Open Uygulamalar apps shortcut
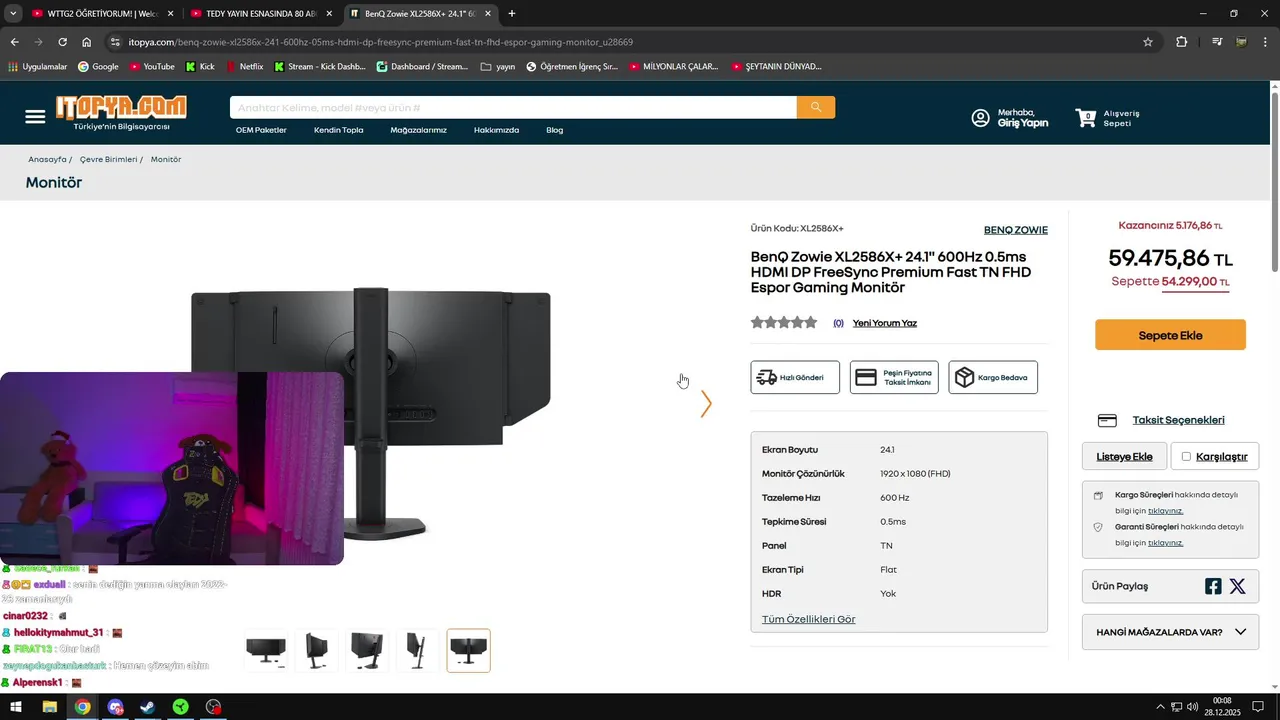Viewport: 1280px width, 720px height. (37, 67)
